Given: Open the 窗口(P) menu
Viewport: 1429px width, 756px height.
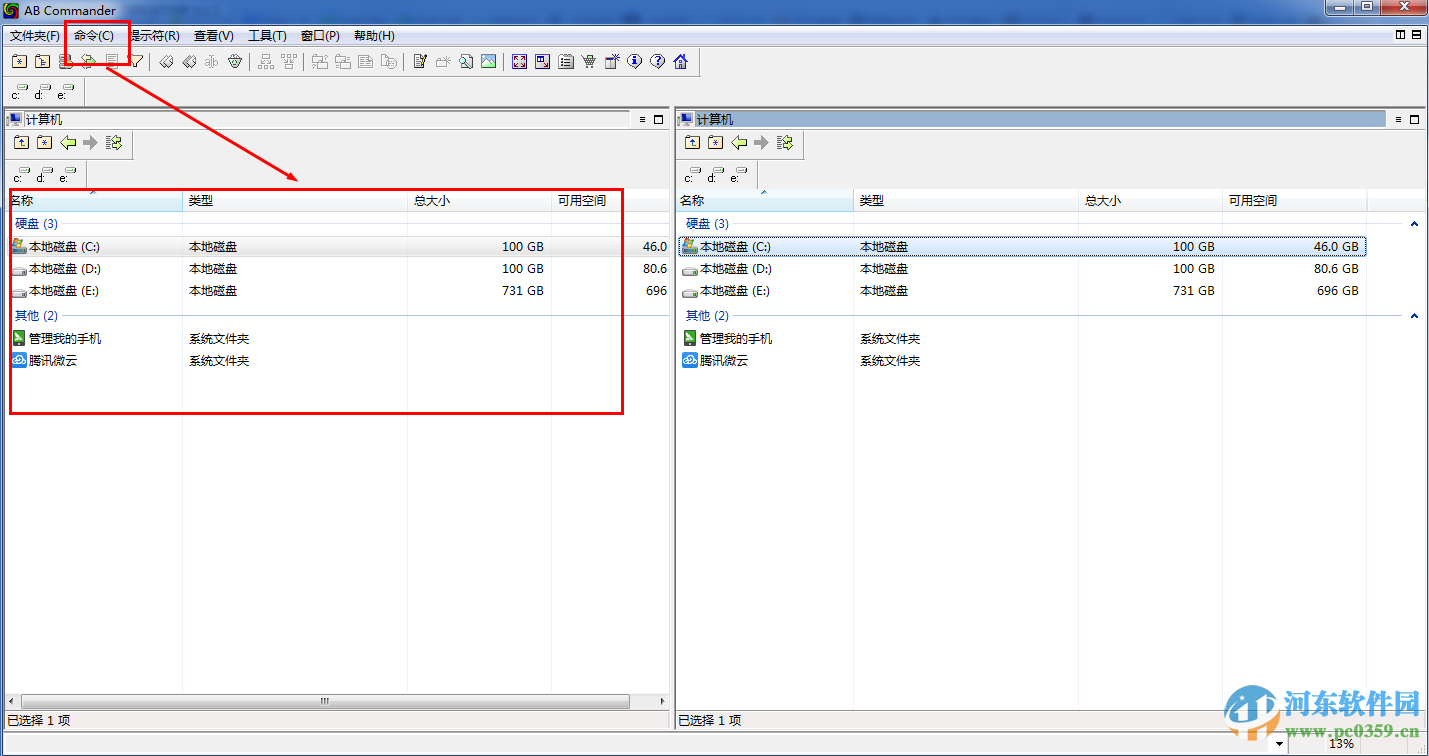Looking at the screenshot, I should (320, 36).
